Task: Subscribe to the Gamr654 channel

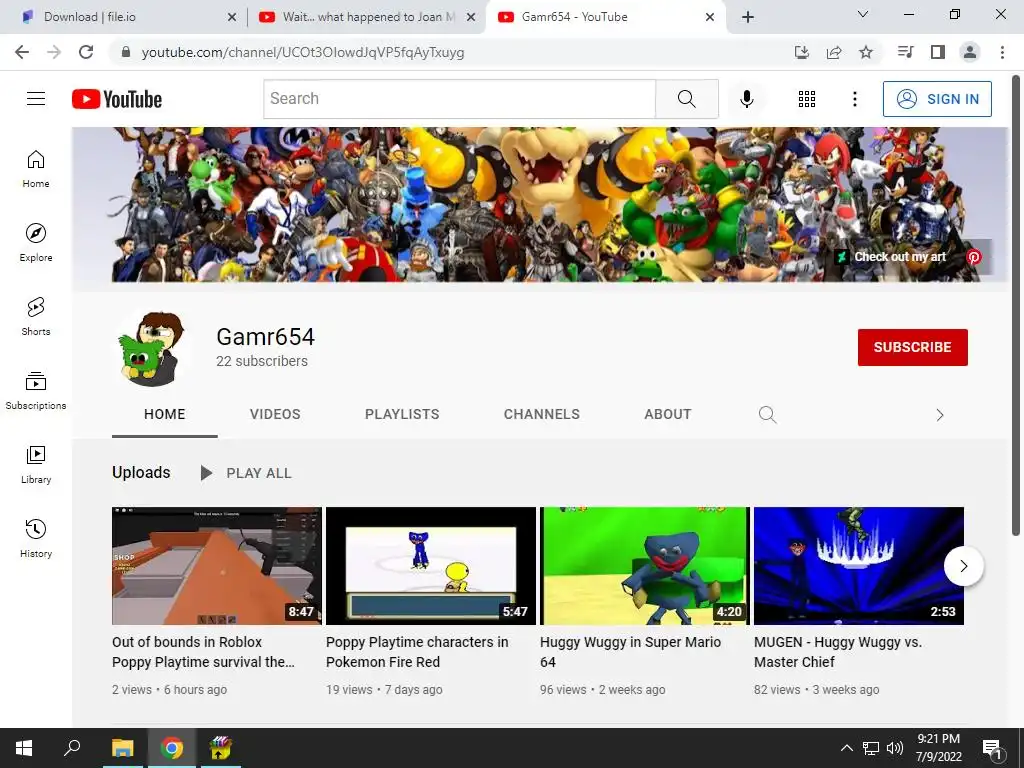Action: pos(912,347)
